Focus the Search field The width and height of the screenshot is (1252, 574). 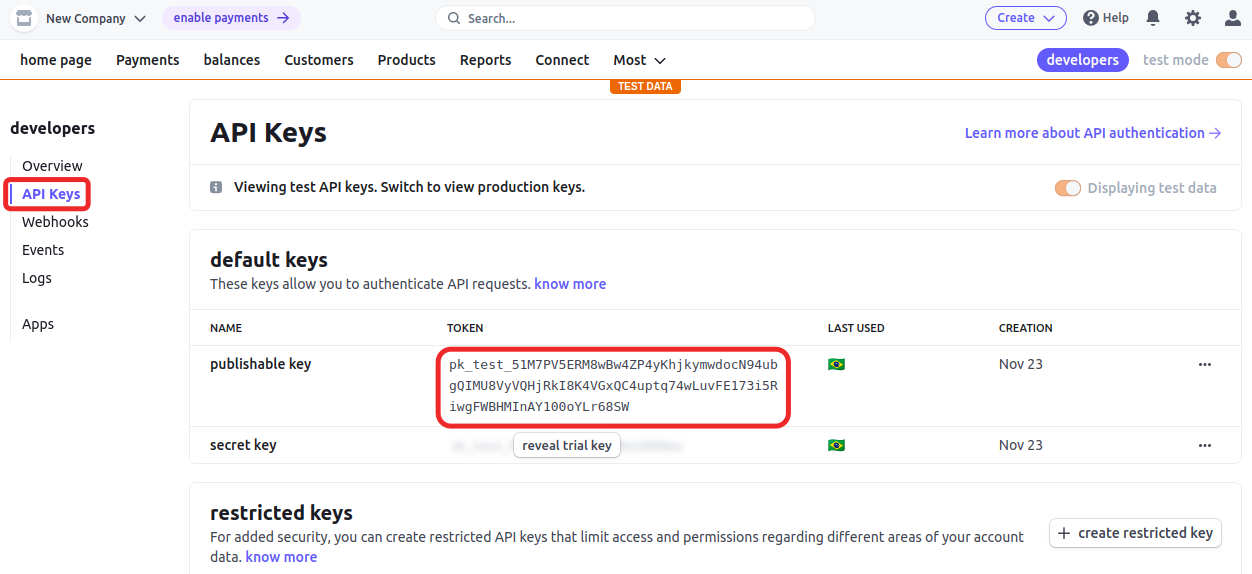pos(625,18)
